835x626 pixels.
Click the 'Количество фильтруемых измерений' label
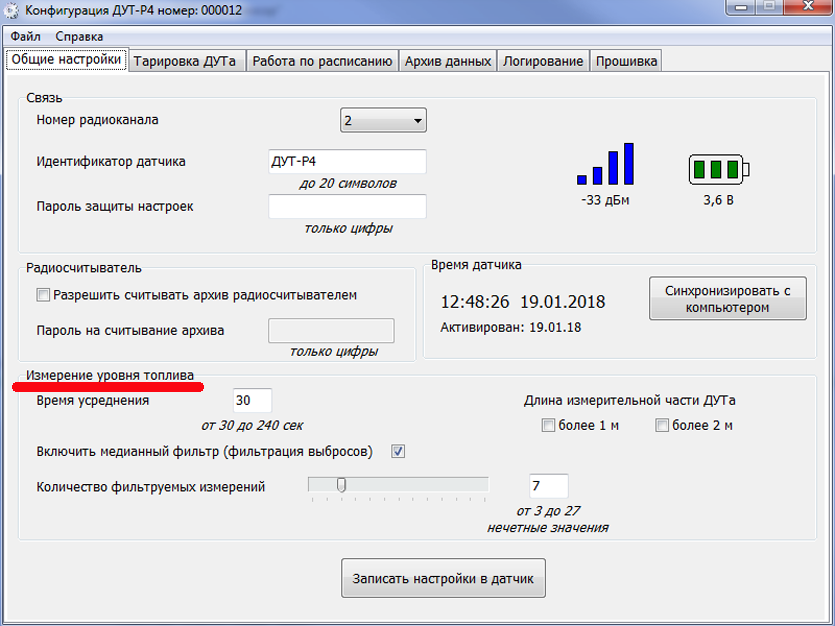pyautogui.click(x=151, y=487)
